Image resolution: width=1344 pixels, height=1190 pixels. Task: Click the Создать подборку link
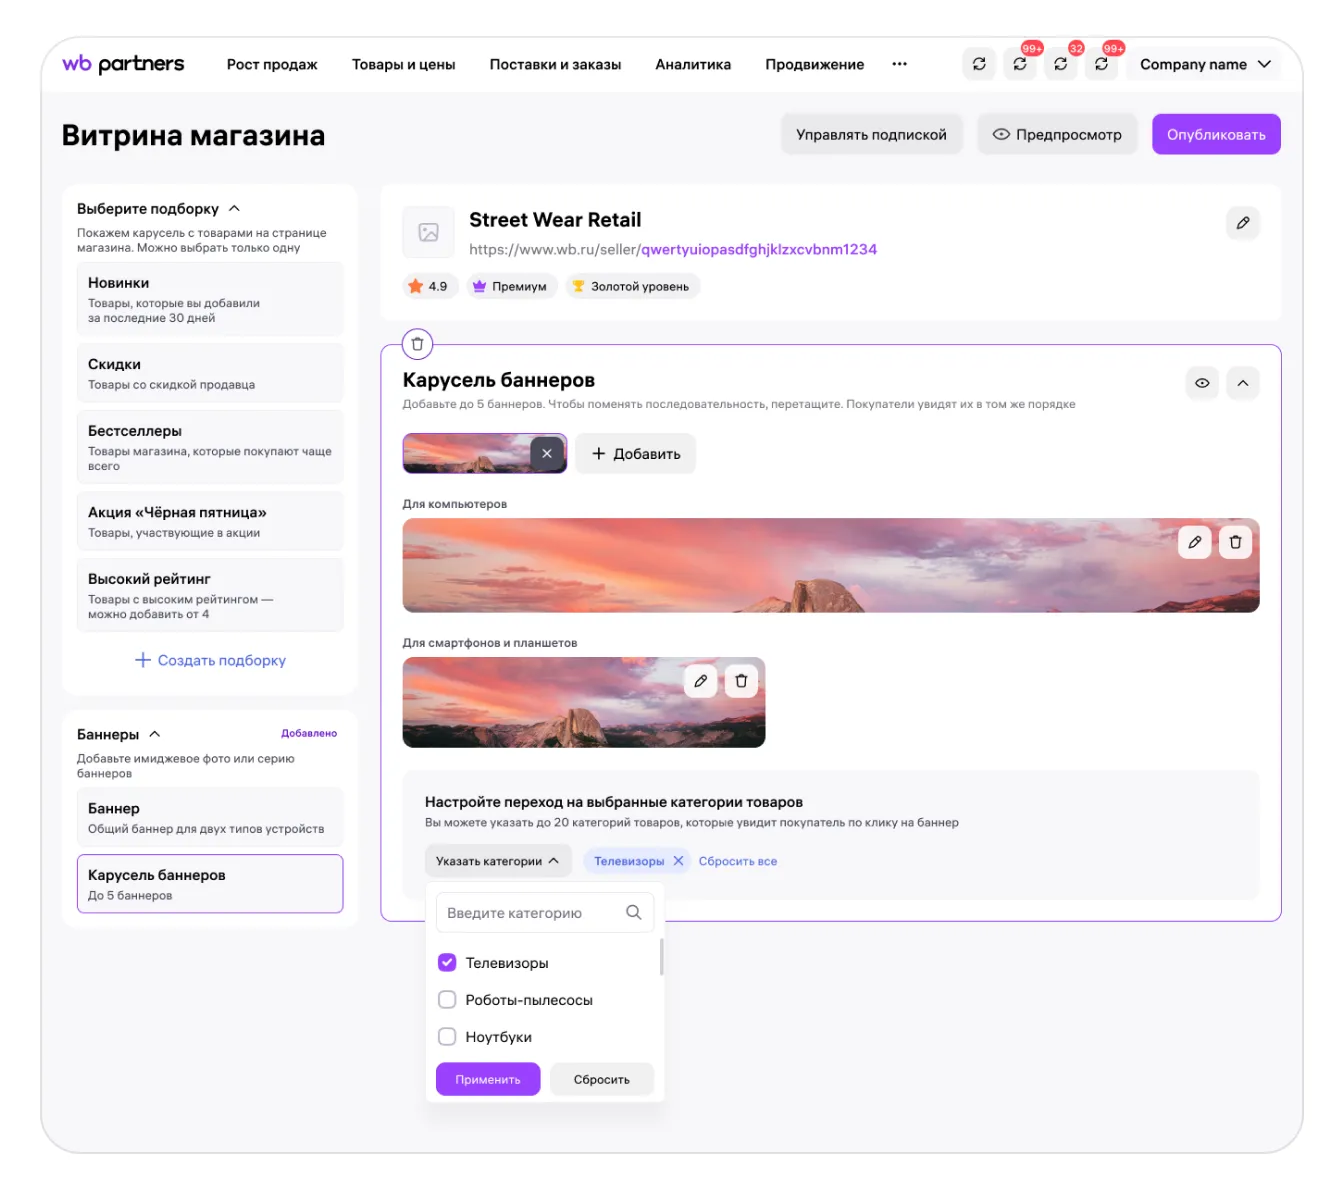pos(211,660)
